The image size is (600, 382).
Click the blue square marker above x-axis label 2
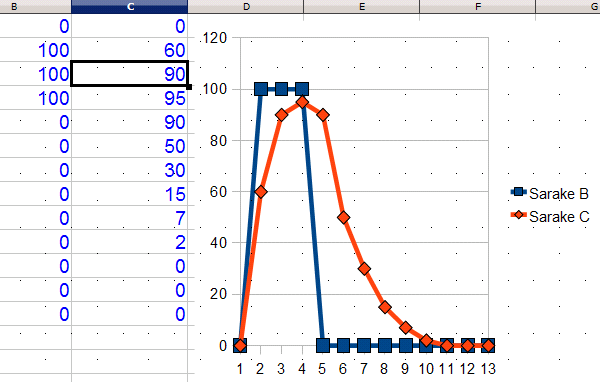click(261, 89)
